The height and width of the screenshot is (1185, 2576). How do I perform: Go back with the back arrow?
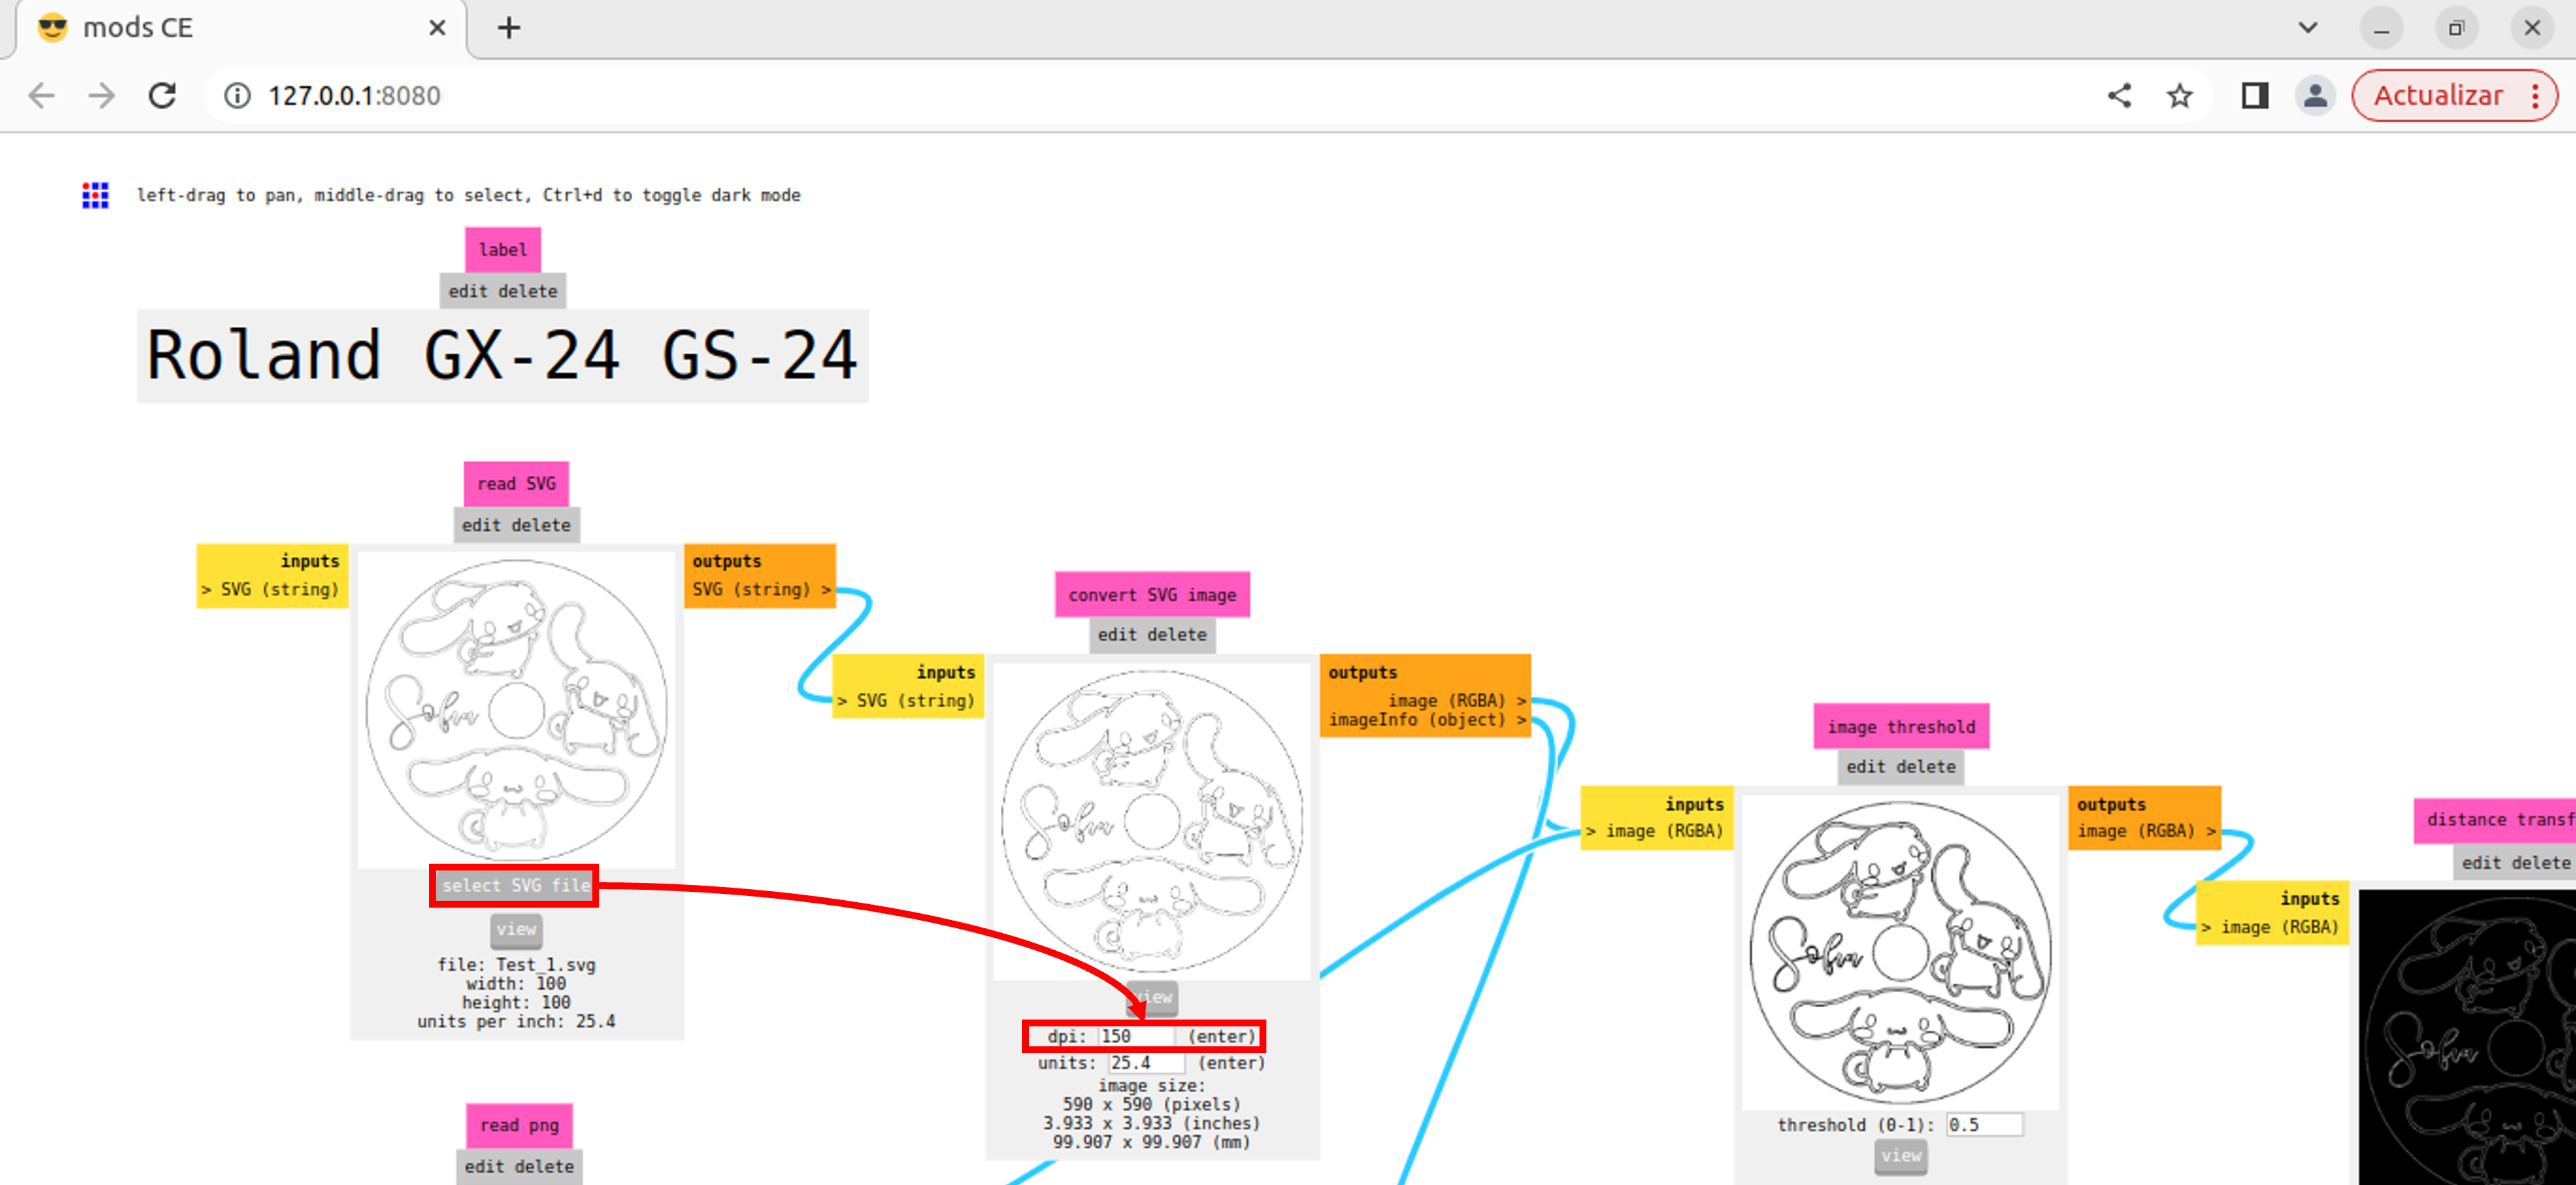click(x=42, y=96)
